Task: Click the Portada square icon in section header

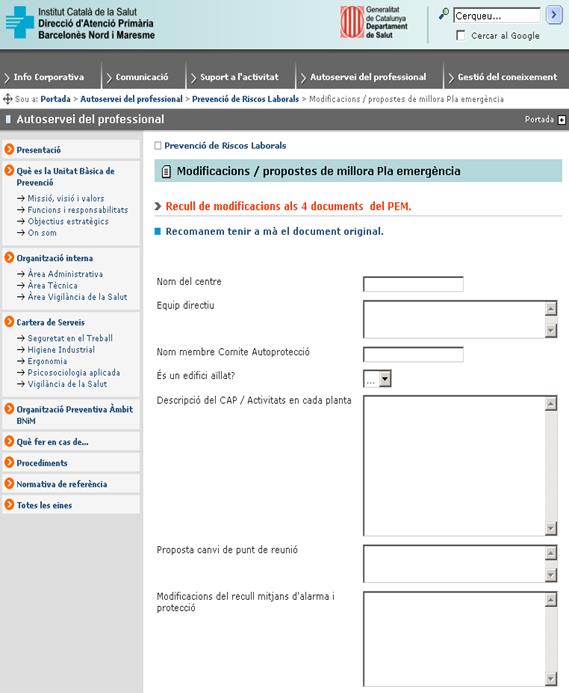Action: tap(561, 120)
